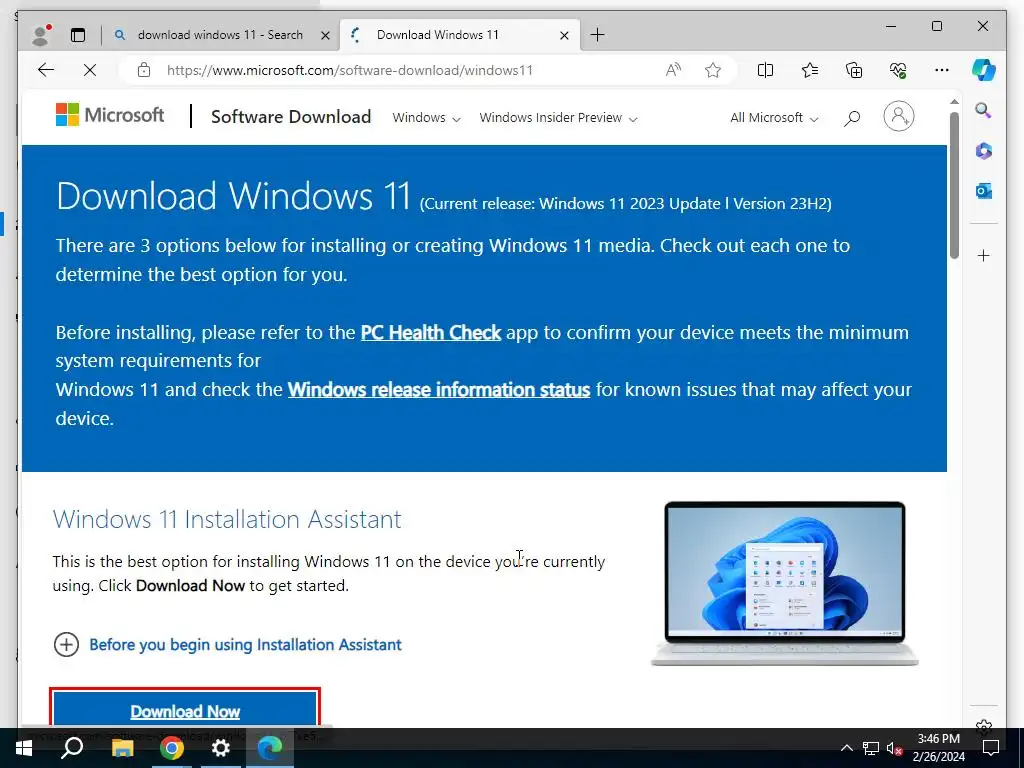
Task: Open Browser essentials heart icon
Action: (898, 70)
